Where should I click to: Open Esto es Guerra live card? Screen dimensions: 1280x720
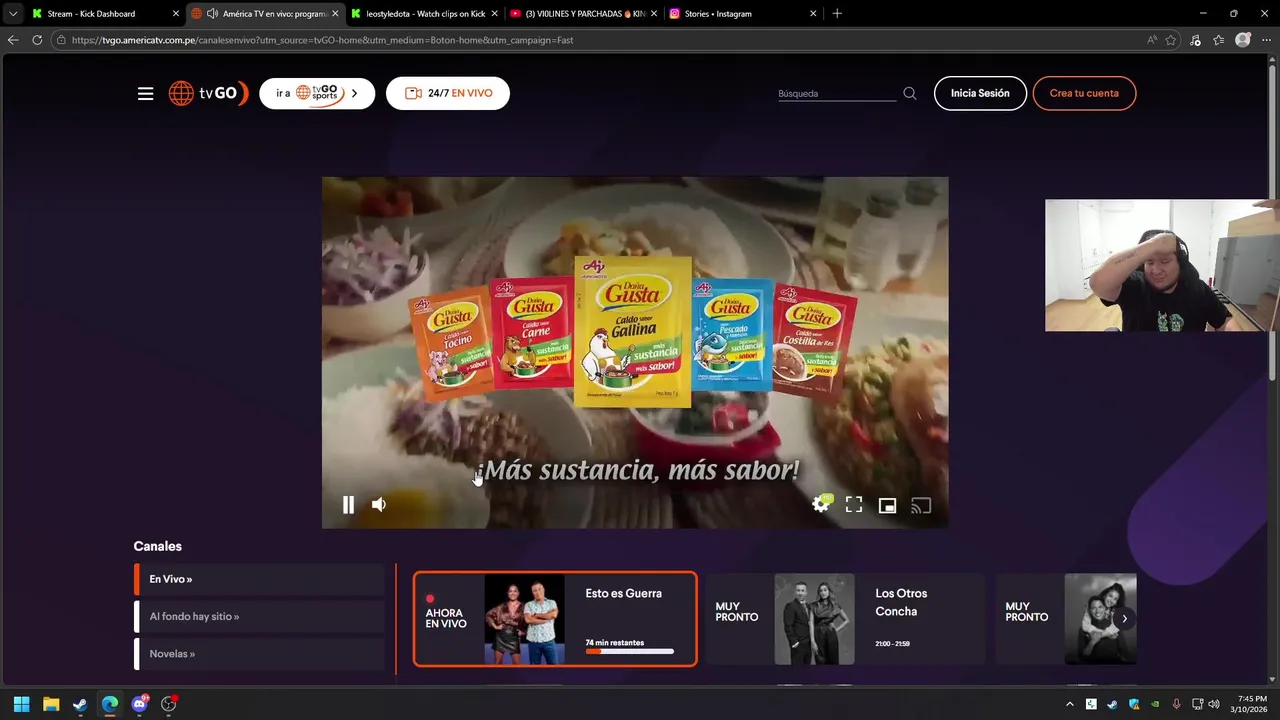(x=555, y=619)
